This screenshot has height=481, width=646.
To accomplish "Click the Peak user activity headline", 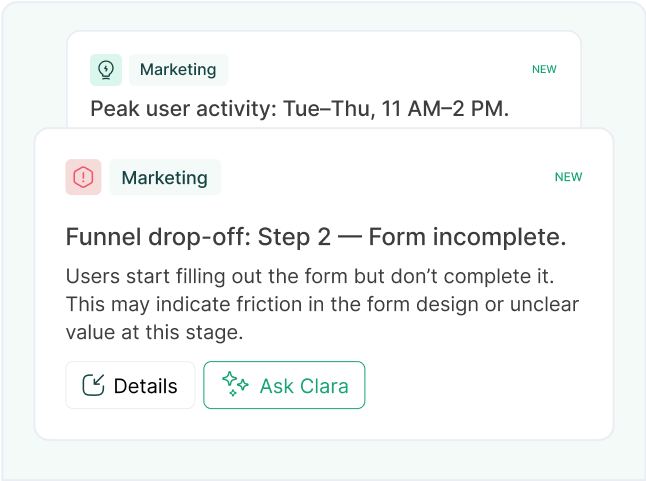I will coord(300,109).
